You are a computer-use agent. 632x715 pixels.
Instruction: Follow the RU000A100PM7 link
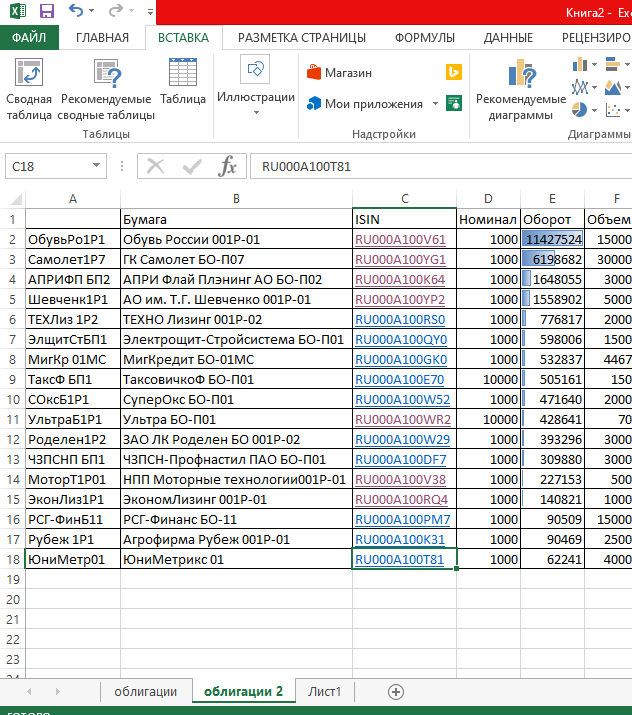pos(403,520)
